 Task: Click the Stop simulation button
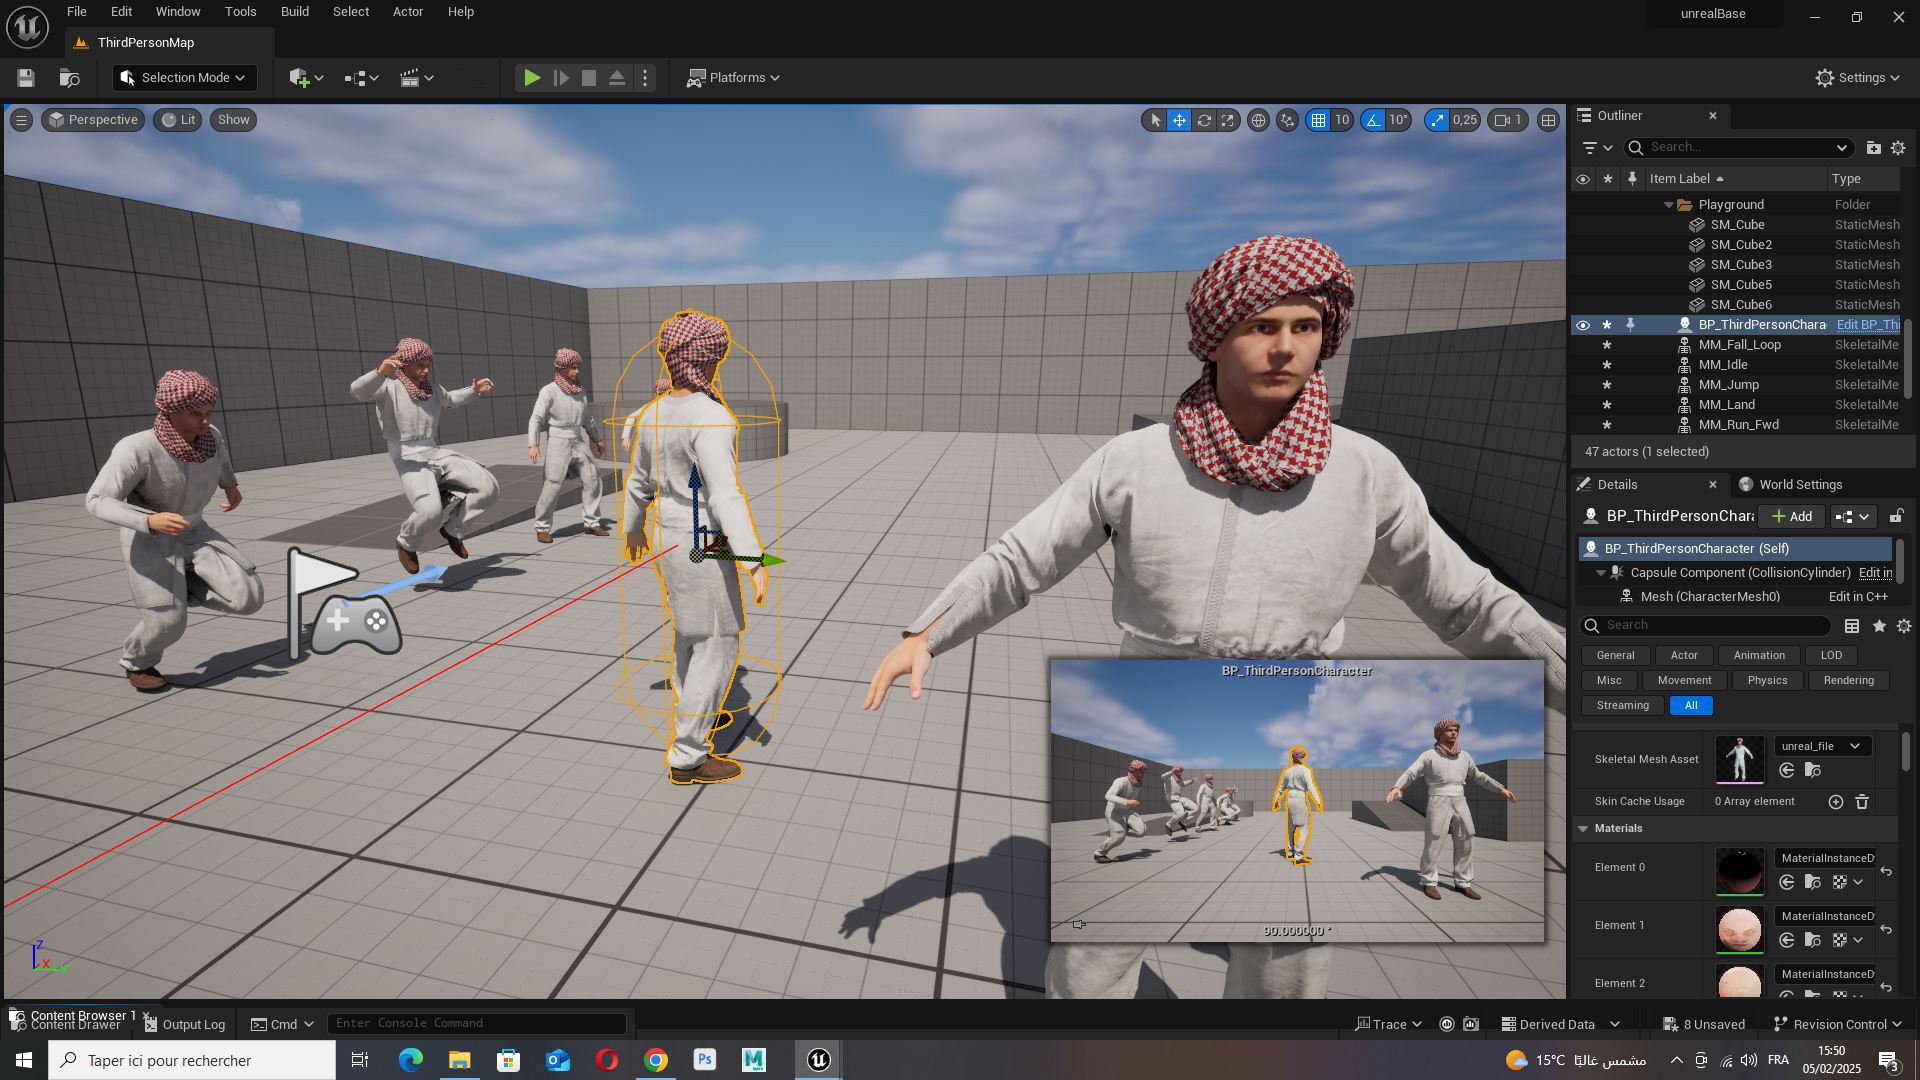tap(589, 78)
